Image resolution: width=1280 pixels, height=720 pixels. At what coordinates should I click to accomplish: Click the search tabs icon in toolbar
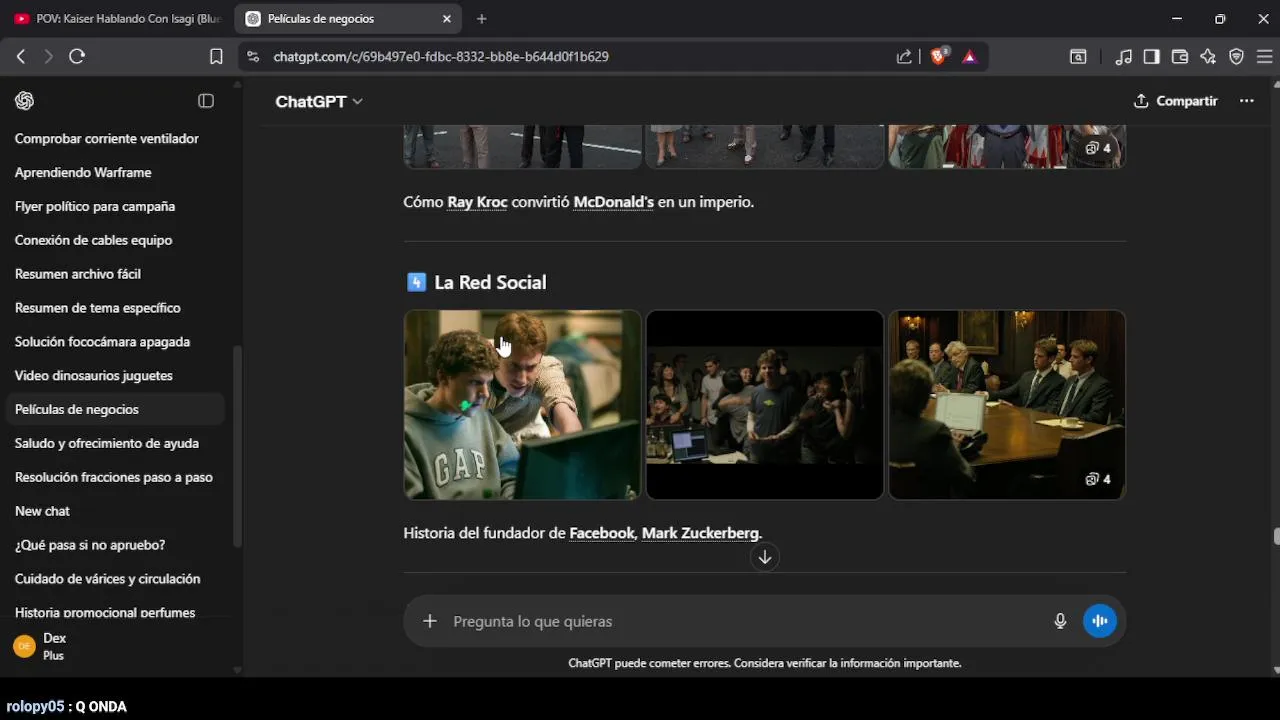(1078, 57)
